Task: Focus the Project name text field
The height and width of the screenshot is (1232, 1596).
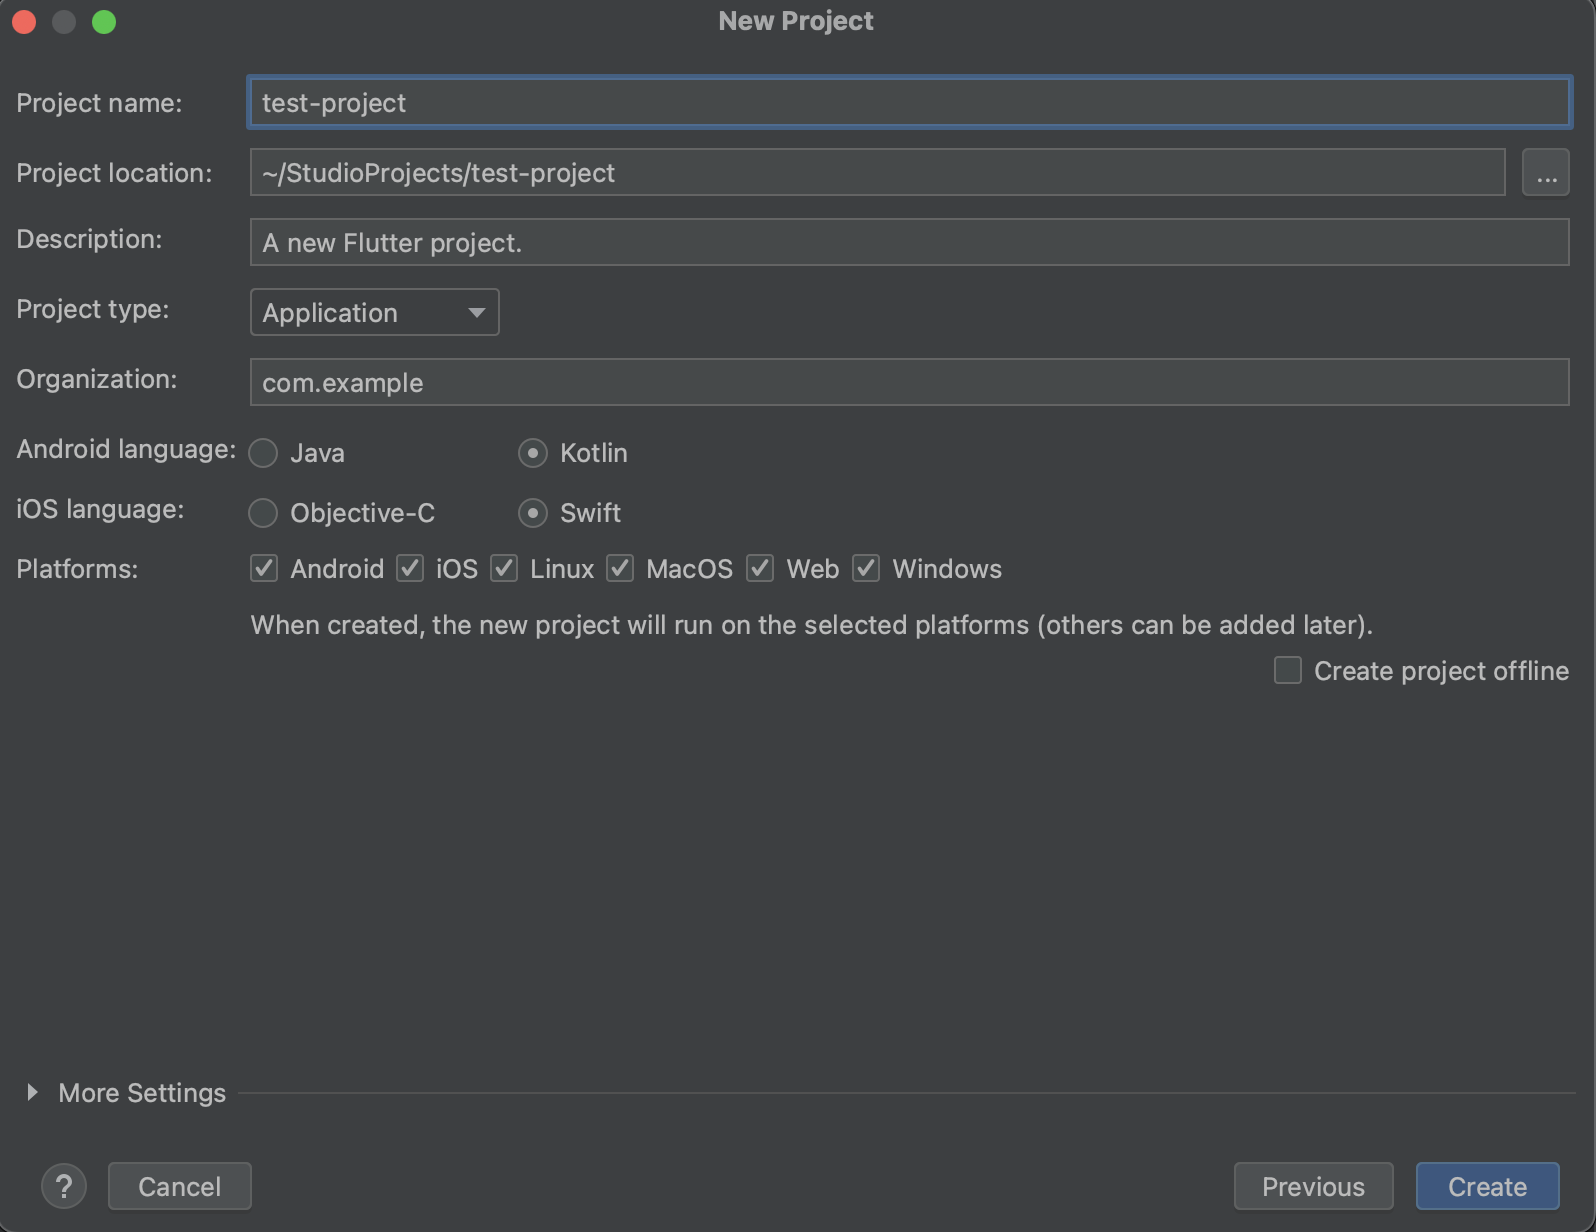Action: [908, 103]
